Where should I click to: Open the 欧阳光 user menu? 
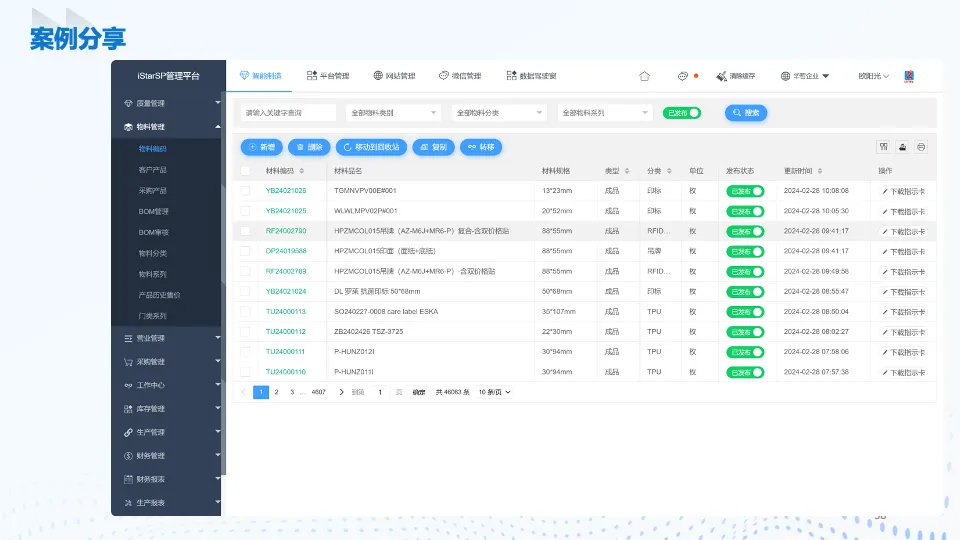pos(874,76)
